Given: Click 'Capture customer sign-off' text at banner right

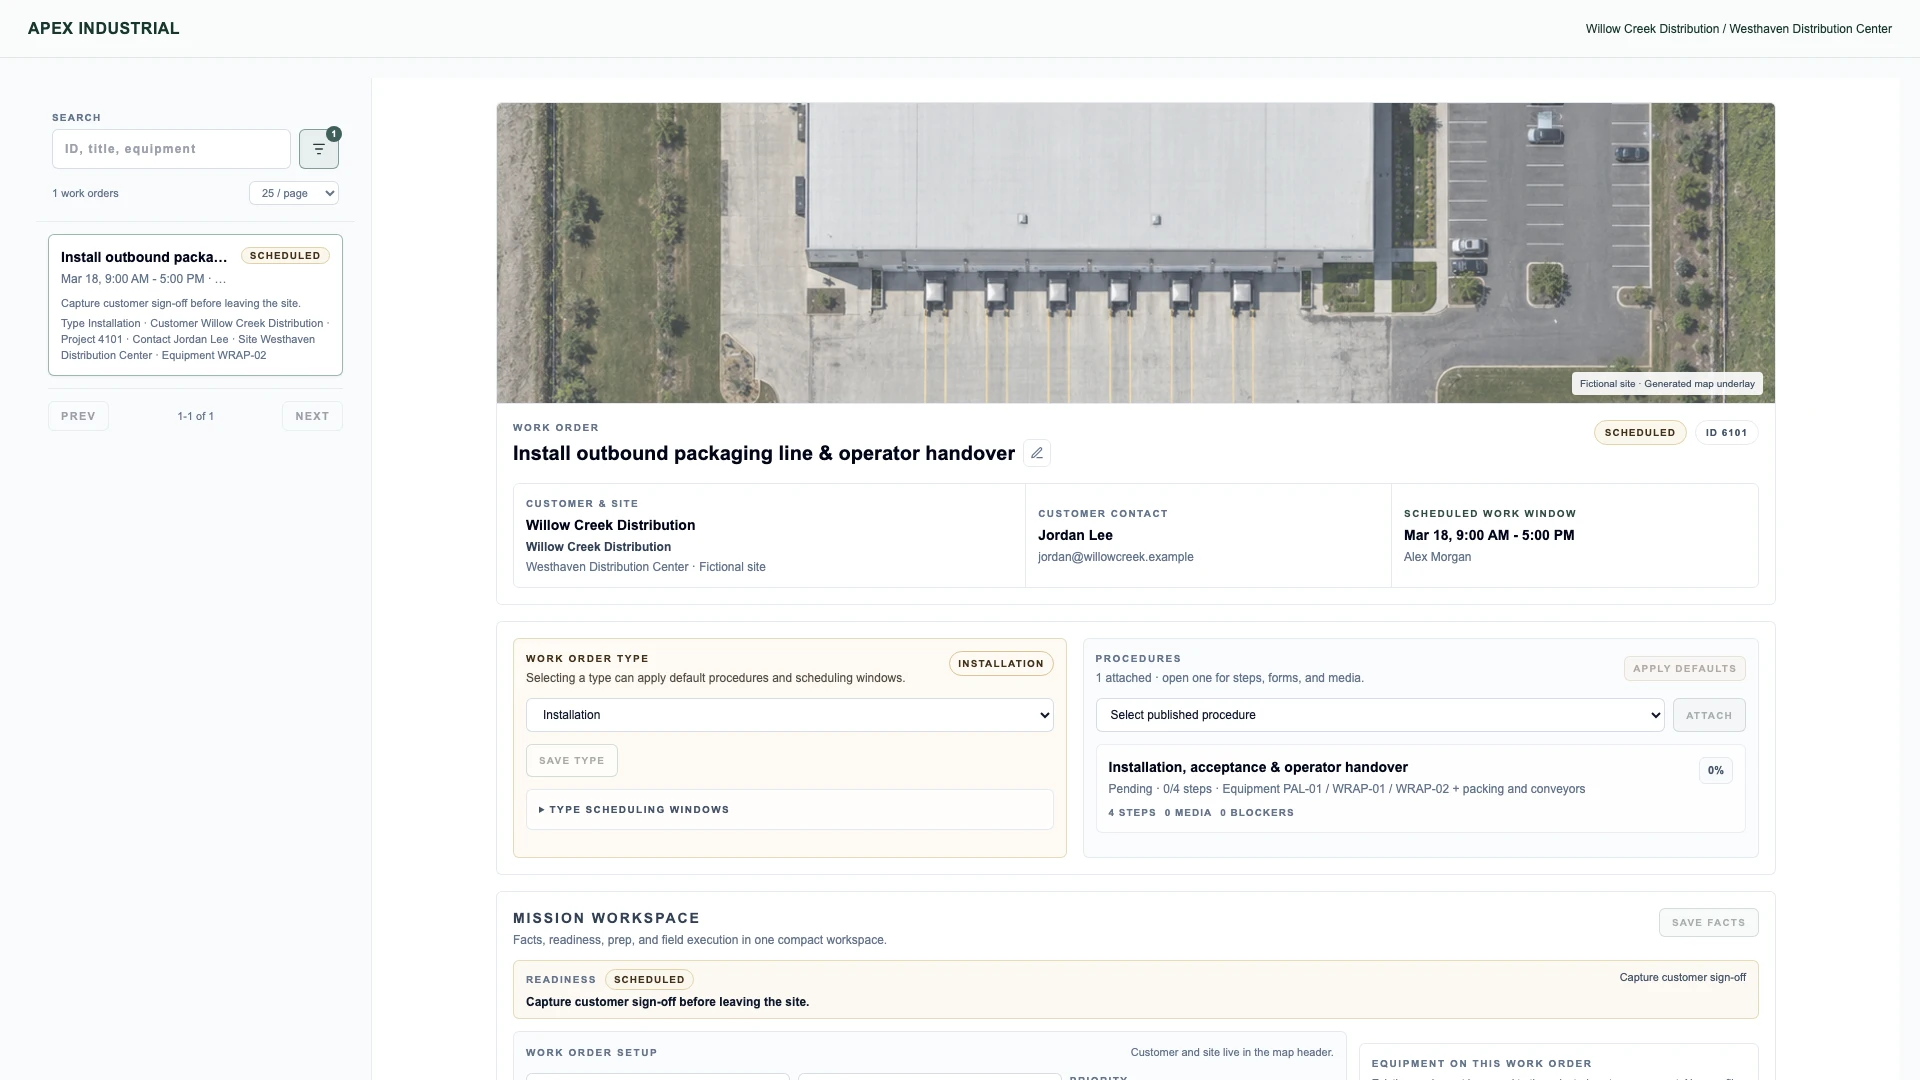Looking at the screenshot, I should click(1682, 978).
